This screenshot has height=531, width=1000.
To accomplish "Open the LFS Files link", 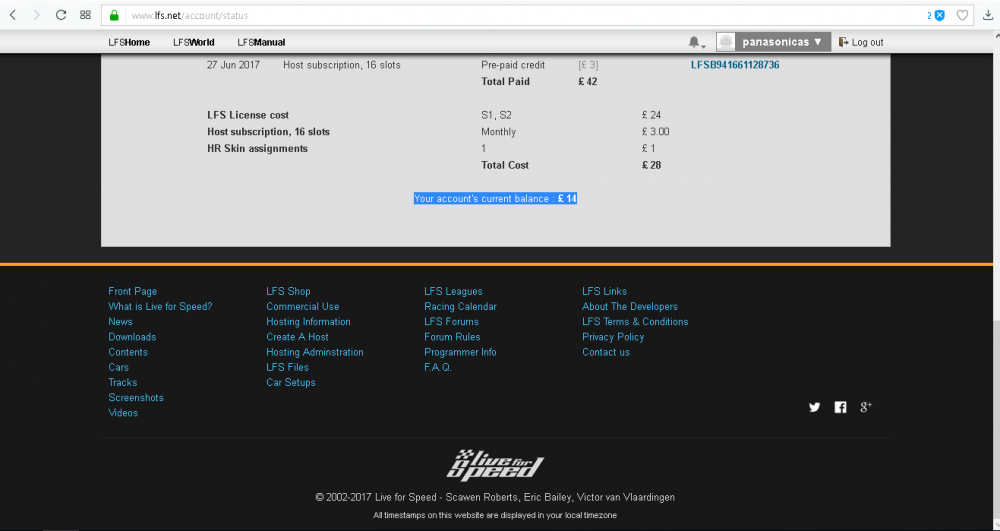I will tap(288, 367).
